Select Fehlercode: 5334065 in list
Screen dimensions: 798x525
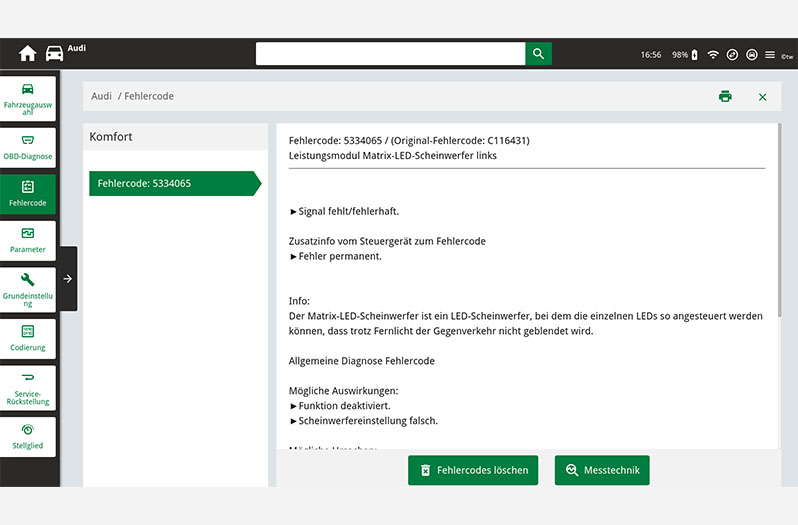(174, 184)
